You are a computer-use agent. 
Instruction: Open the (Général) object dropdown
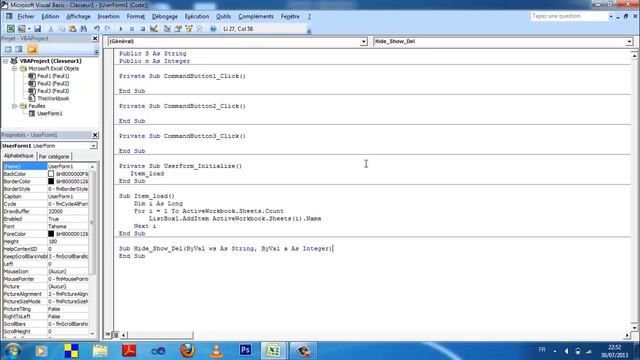tap(363, 42)
